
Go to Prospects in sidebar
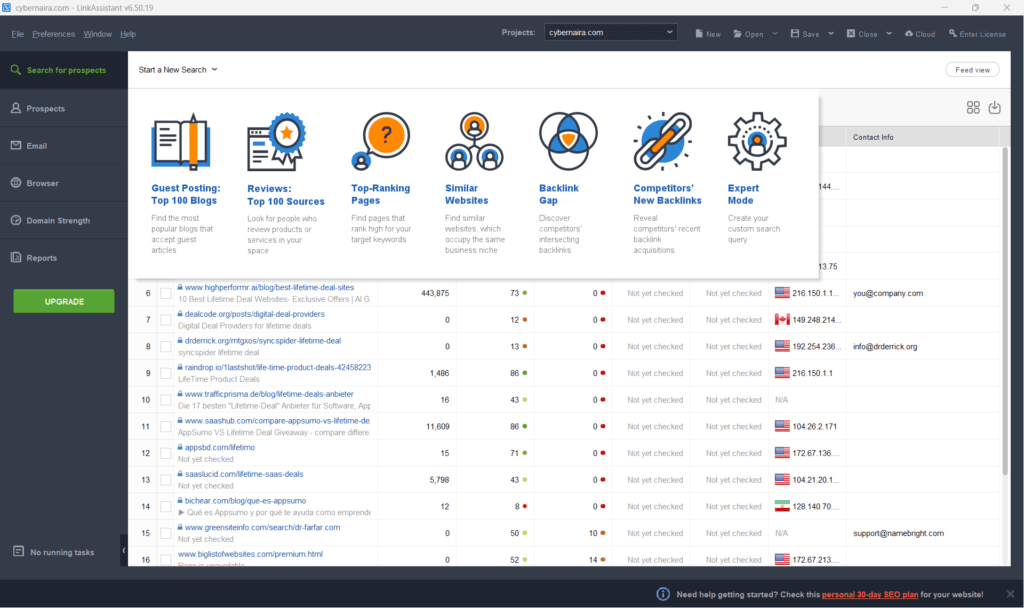click(x=64, y=108)
